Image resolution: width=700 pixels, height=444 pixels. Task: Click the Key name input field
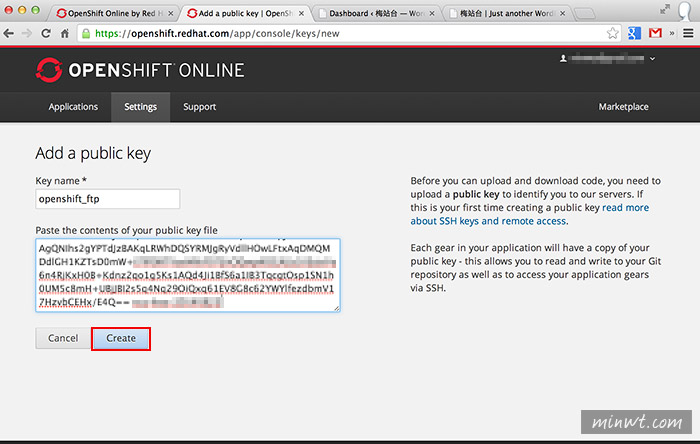(x=108, y=199)
